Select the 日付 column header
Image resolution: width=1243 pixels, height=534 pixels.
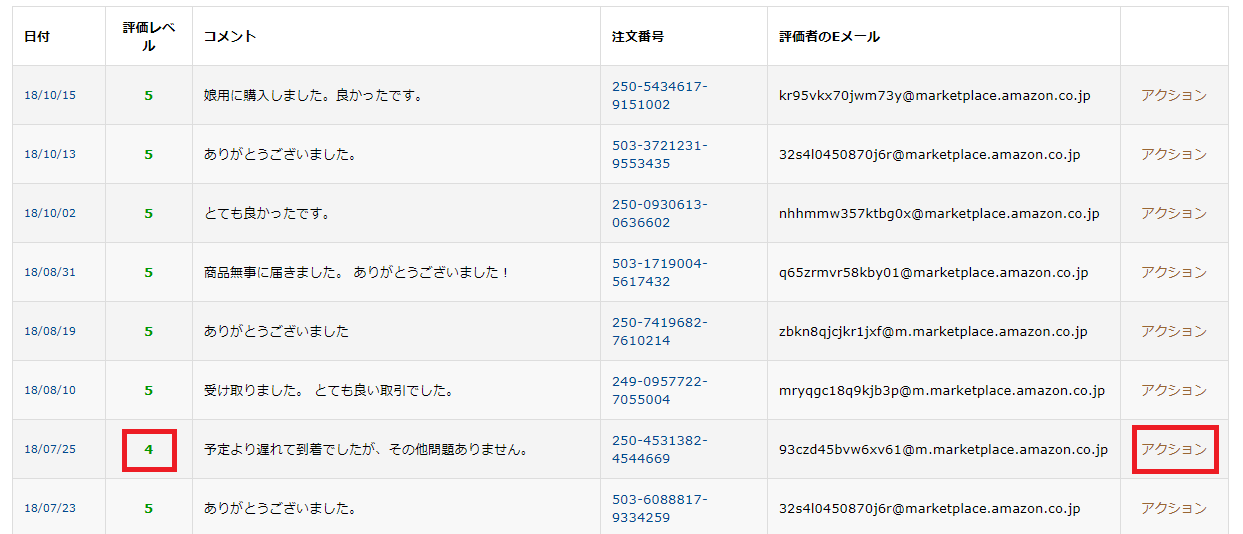coord(37,36)
